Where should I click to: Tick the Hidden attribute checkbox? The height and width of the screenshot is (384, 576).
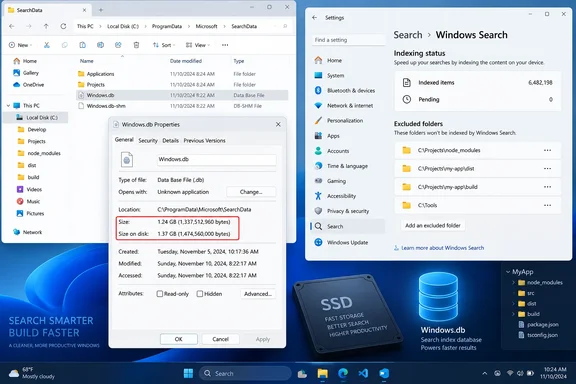point(200,294)
